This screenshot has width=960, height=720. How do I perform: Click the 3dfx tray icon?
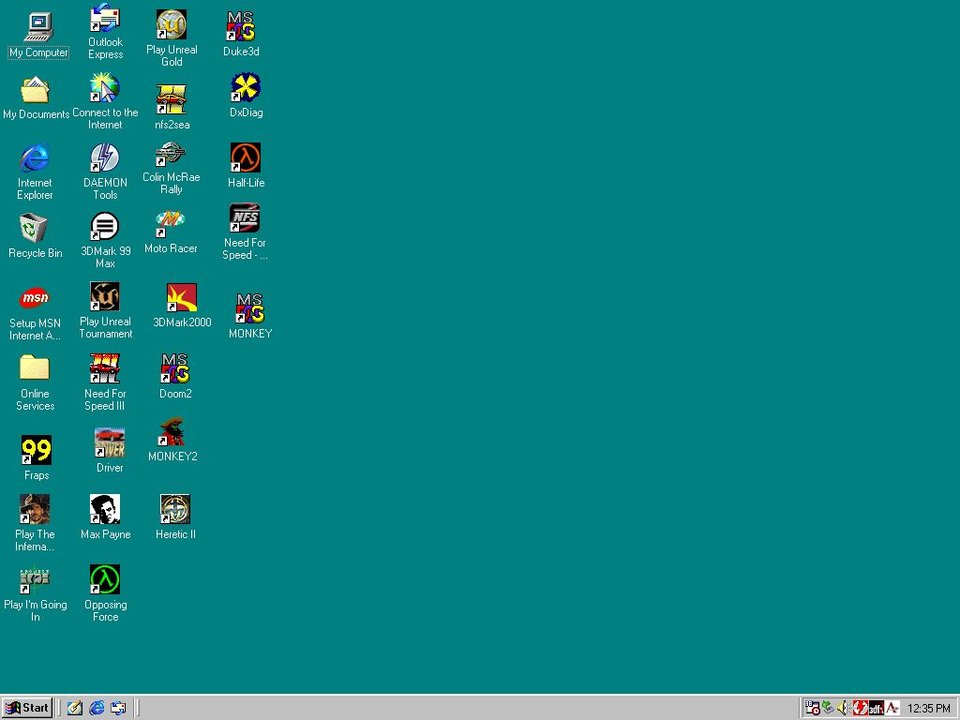click(x=876, y=708)
